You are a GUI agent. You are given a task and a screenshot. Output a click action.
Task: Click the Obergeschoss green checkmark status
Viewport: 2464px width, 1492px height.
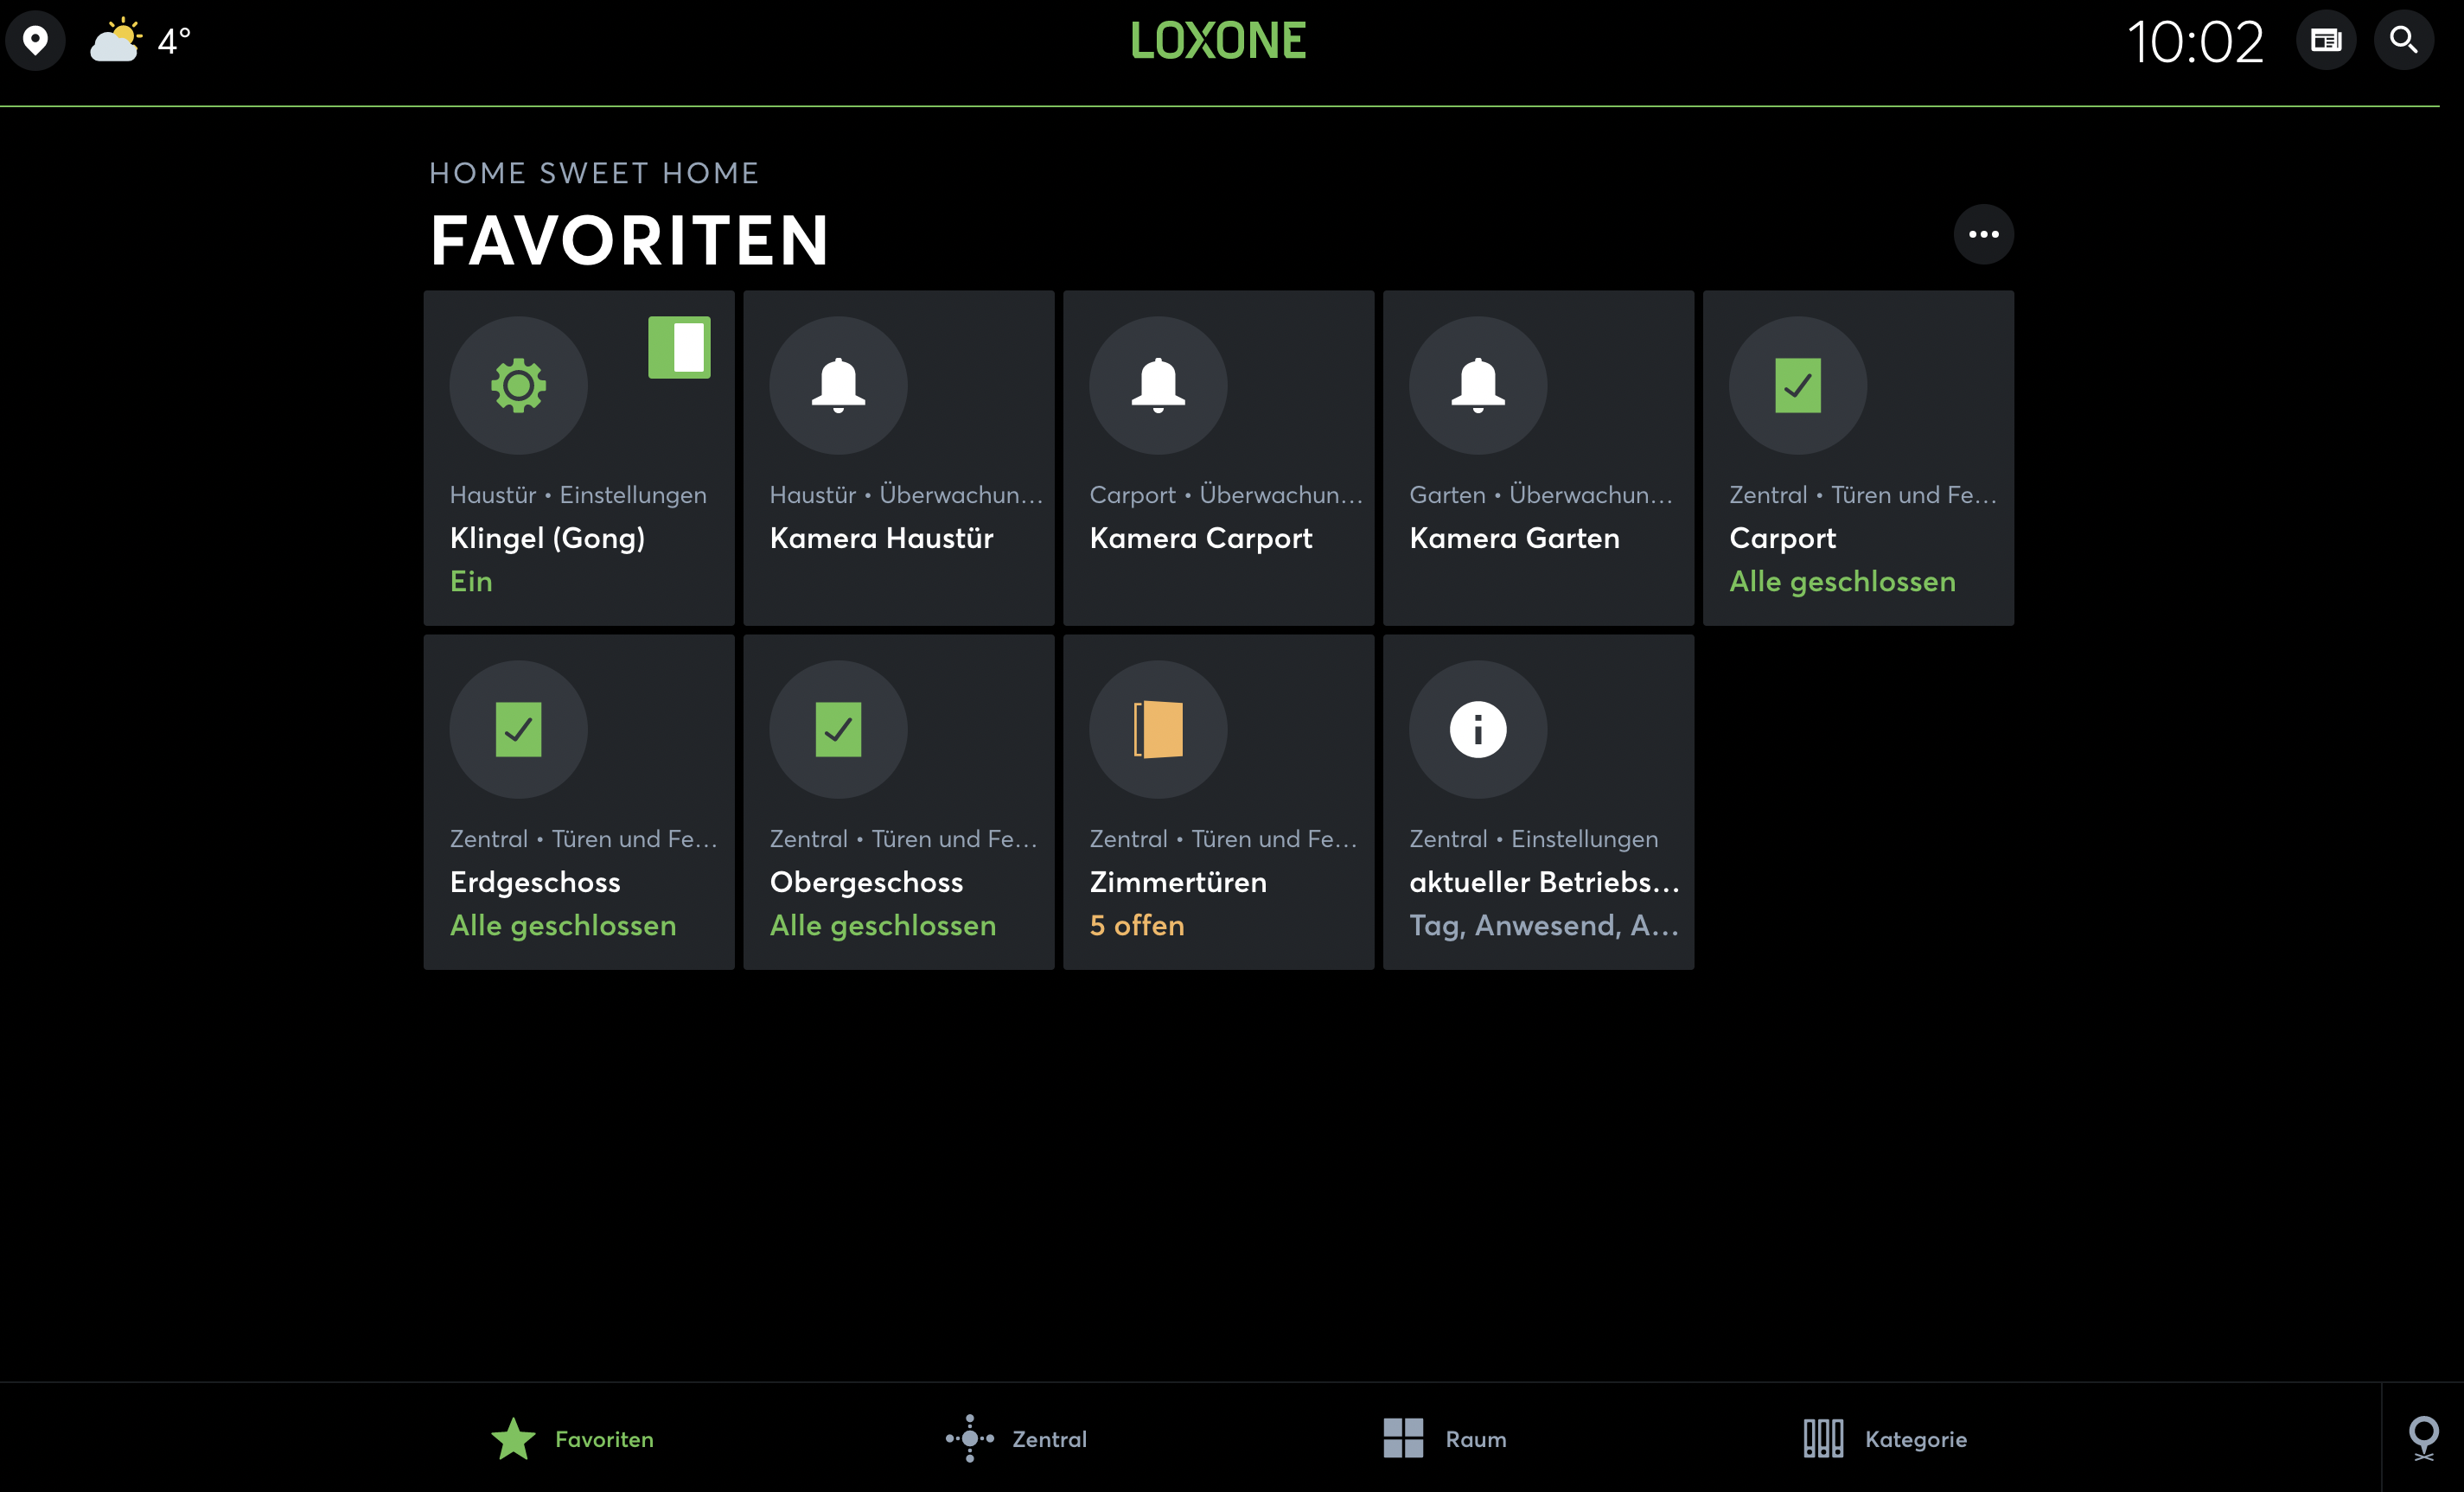(838, 729)
